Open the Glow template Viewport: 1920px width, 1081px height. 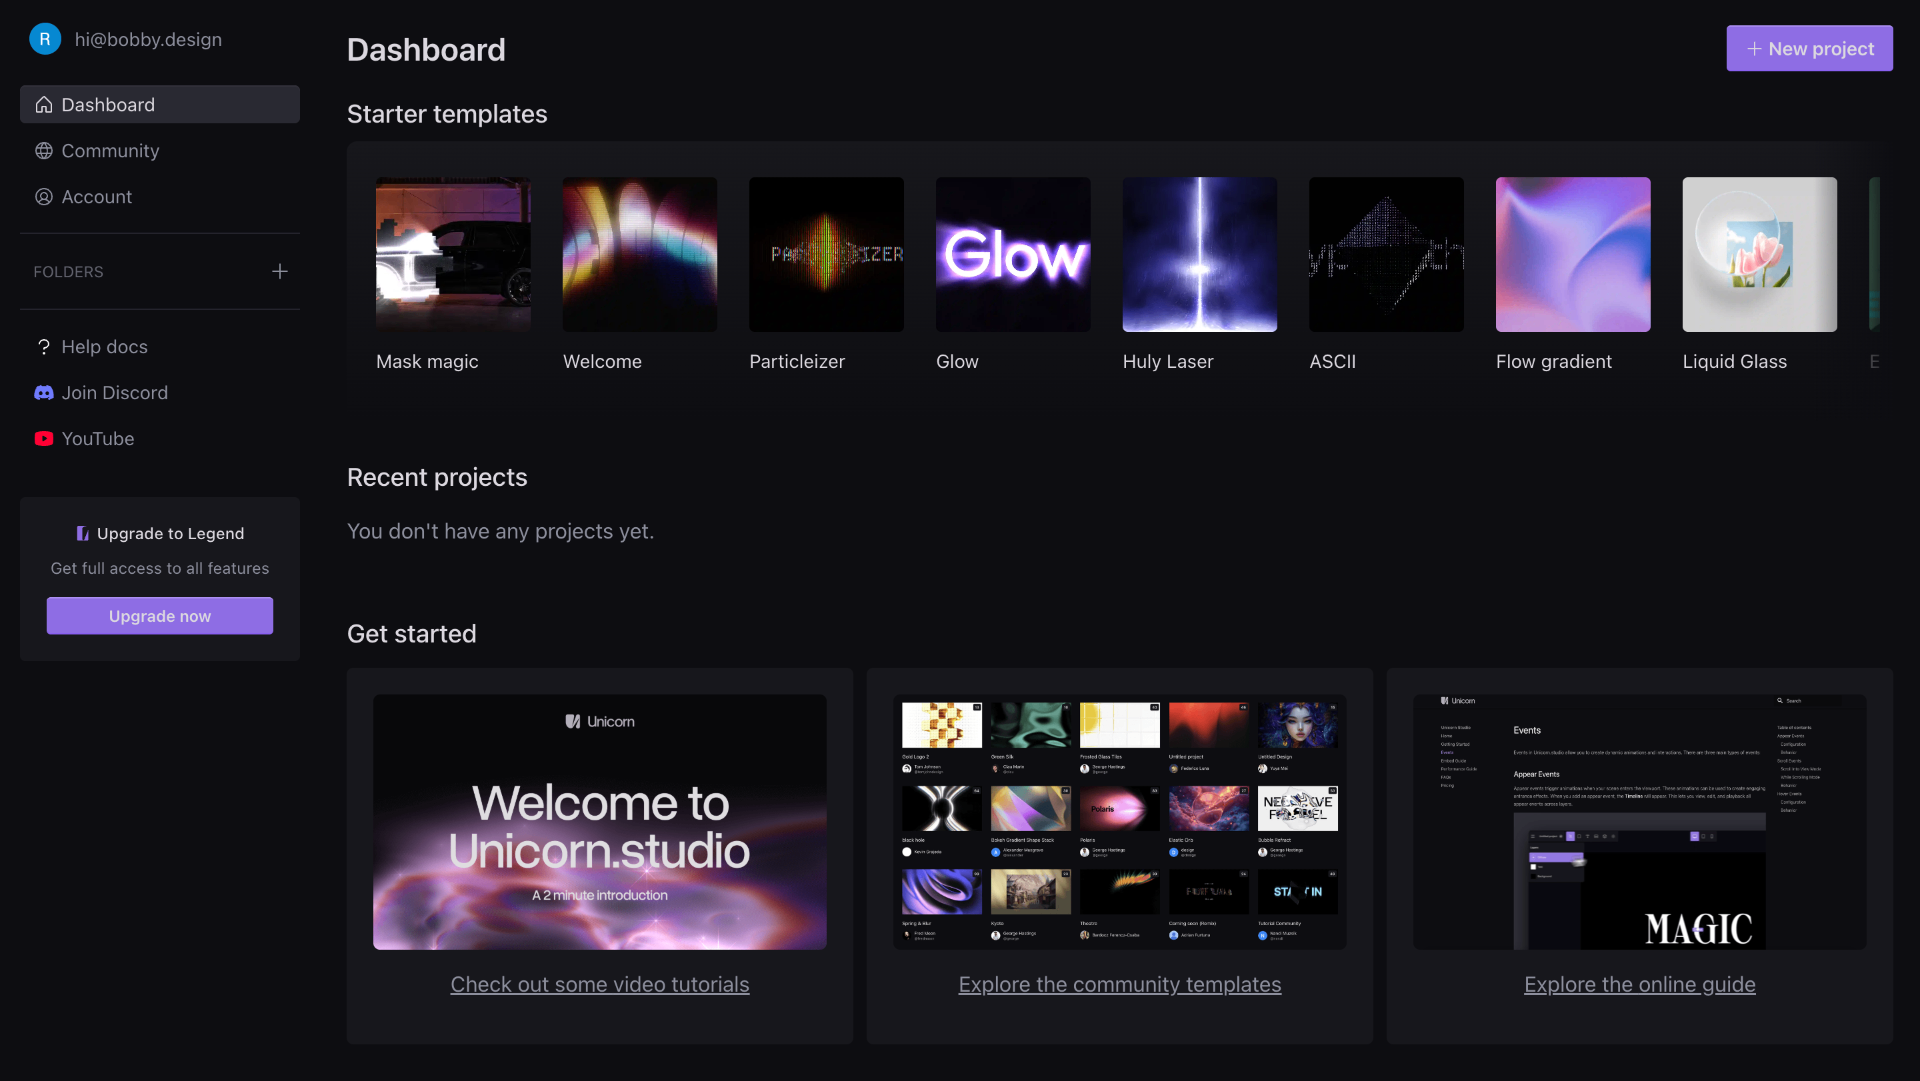point(1013,254)
